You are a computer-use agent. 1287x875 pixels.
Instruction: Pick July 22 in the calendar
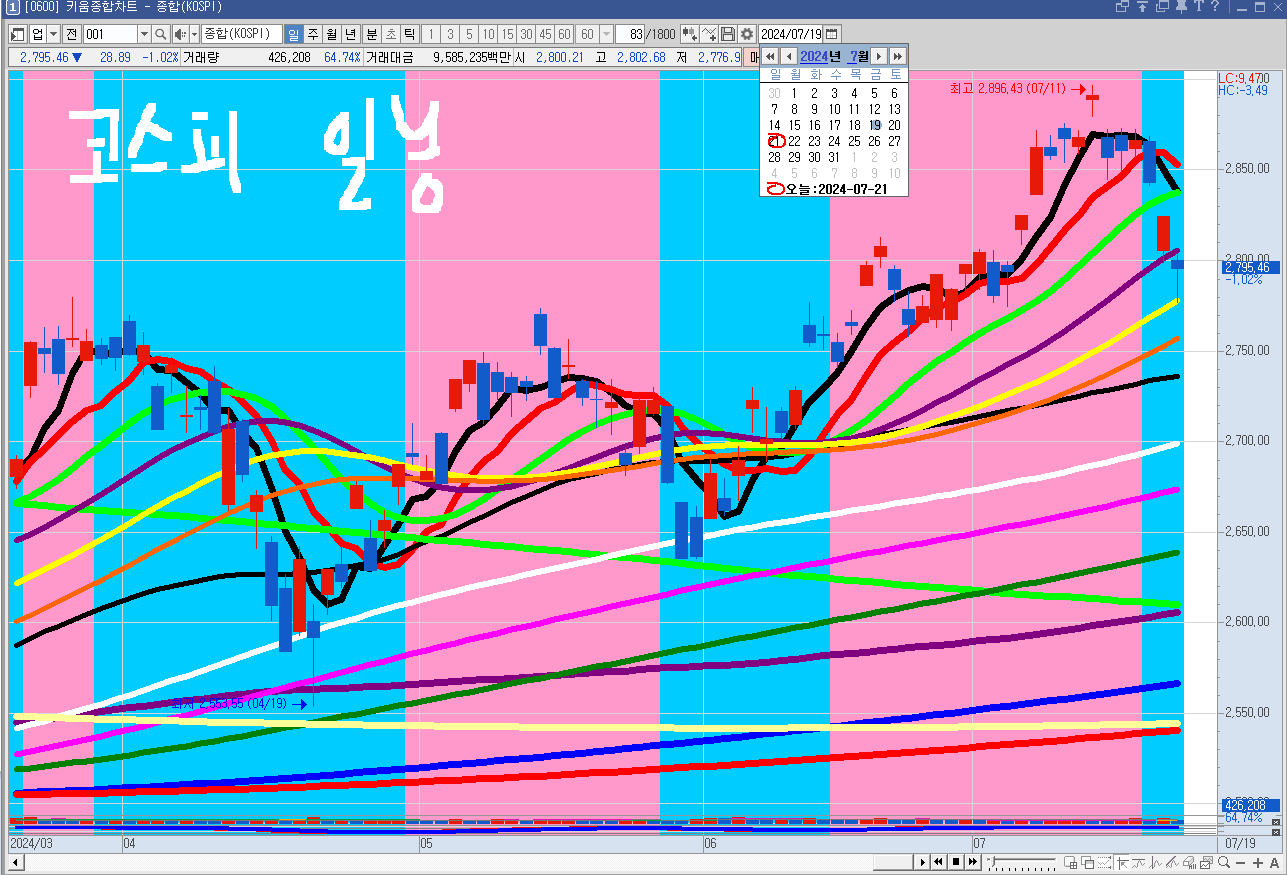click(795, 141)
